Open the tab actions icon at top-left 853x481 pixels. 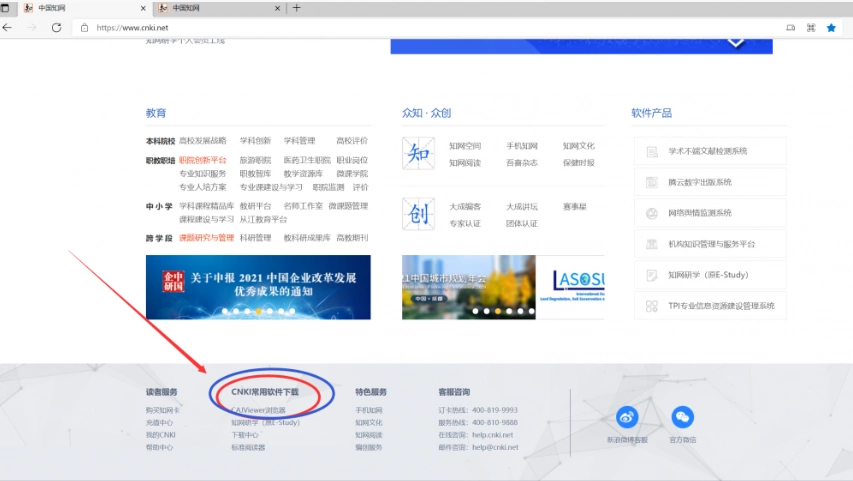click(5, 8)
